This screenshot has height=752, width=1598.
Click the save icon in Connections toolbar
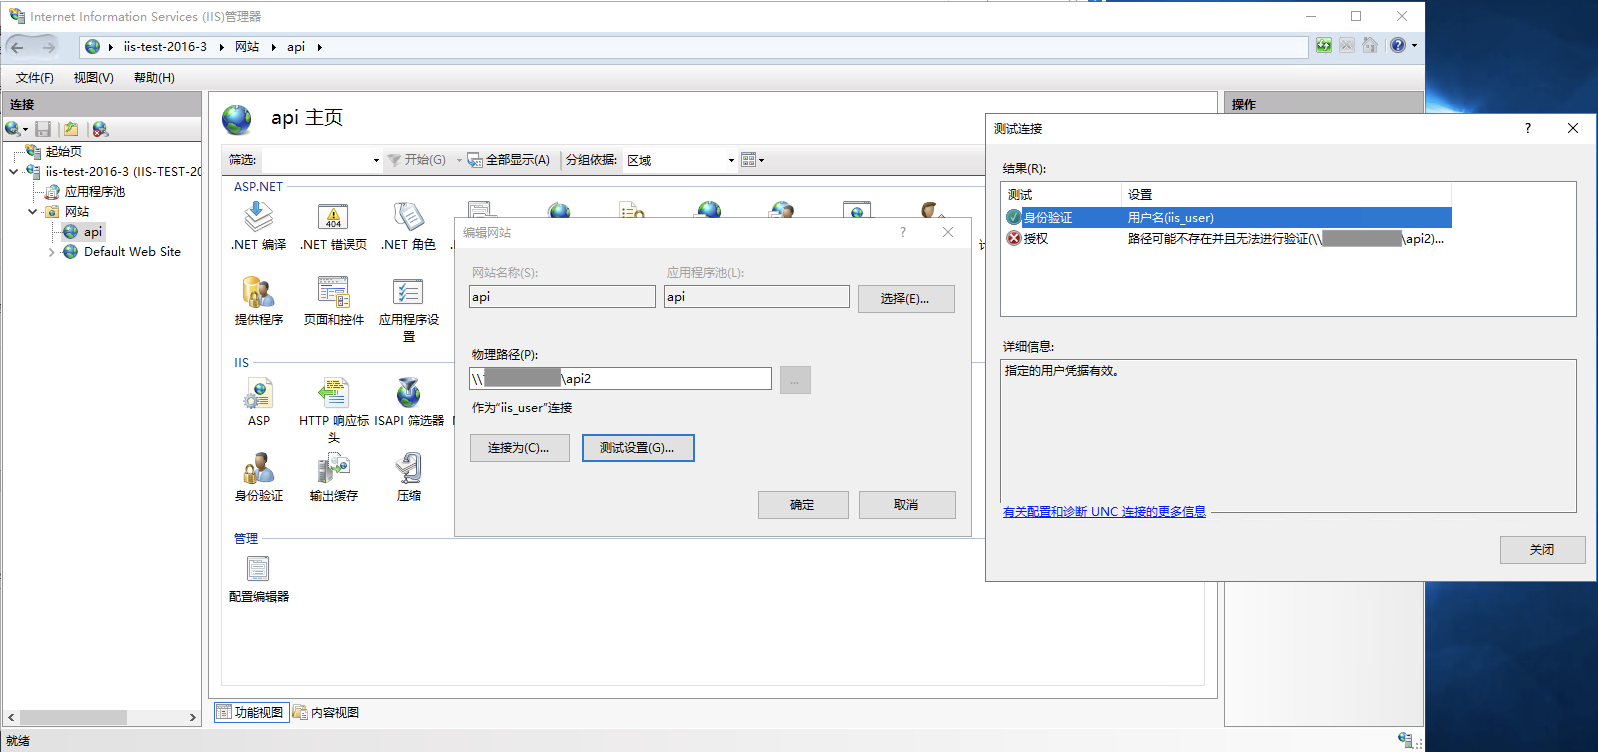tap(43, 129)
